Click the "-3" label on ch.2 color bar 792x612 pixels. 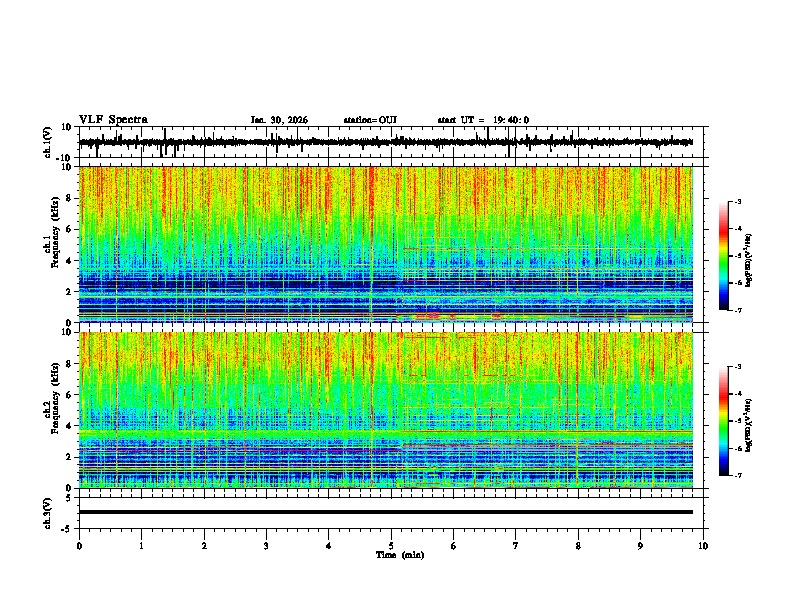737,367
